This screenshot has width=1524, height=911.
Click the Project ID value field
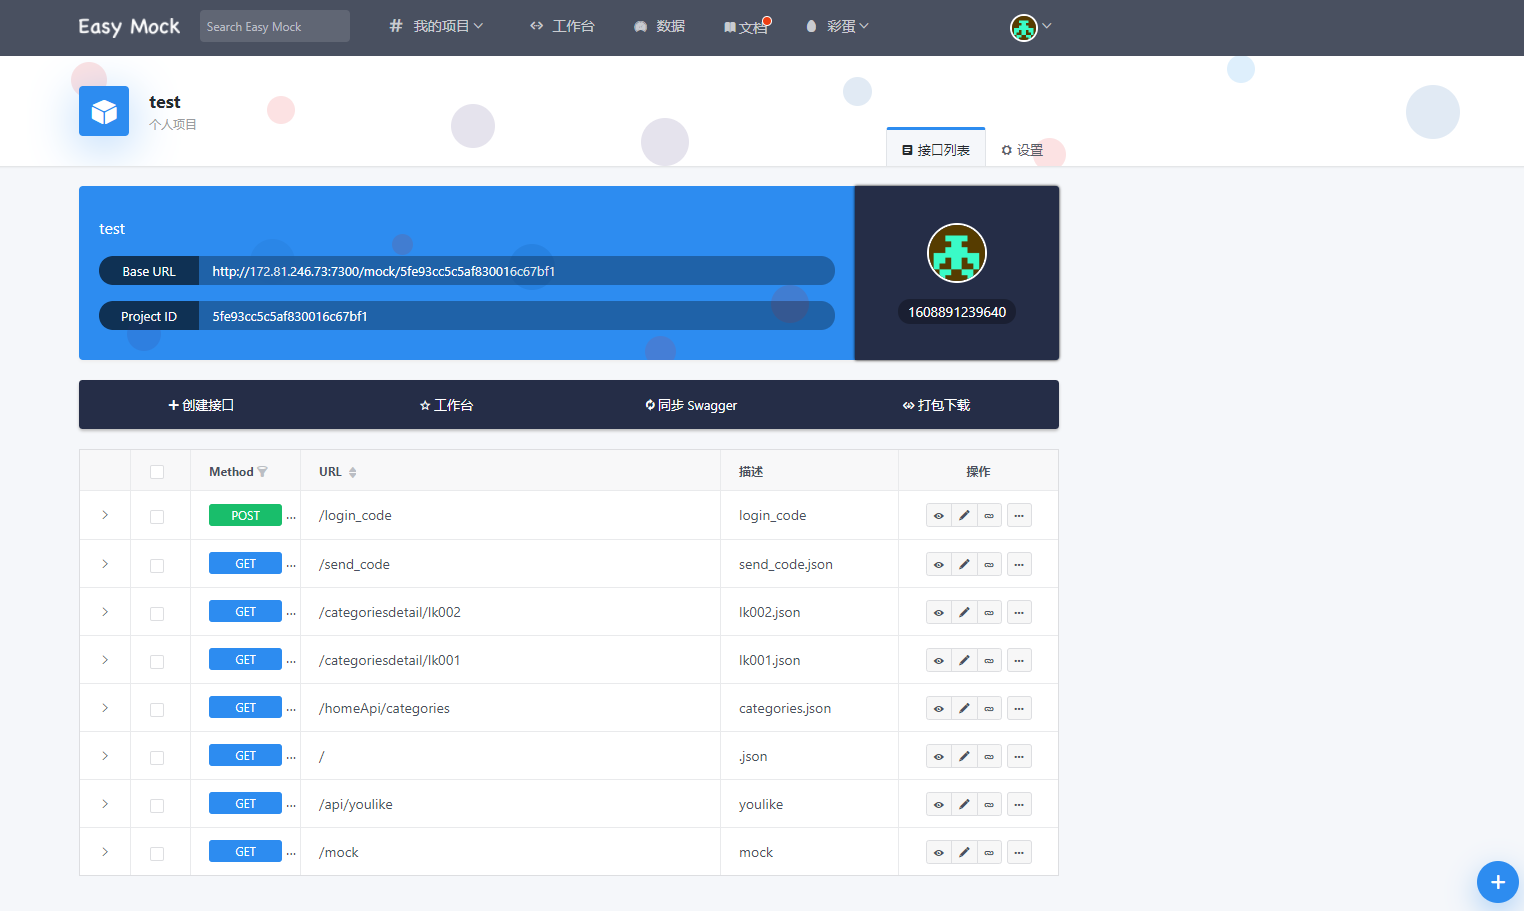tap(516, 316)
